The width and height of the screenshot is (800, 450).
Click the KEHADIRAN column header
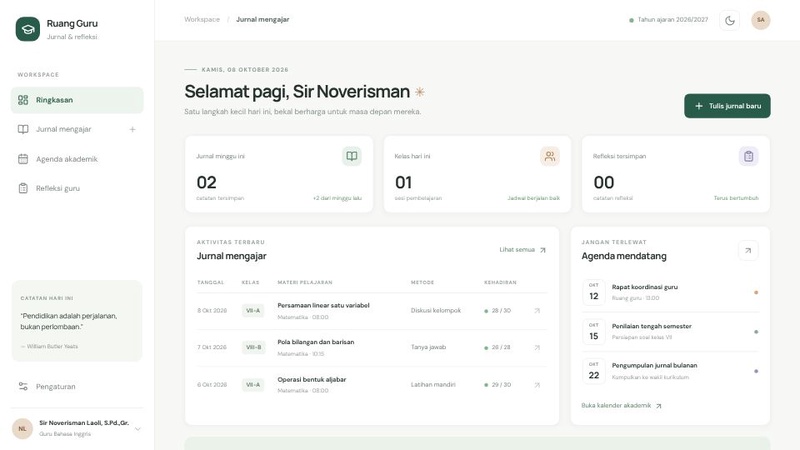(500, 282)
